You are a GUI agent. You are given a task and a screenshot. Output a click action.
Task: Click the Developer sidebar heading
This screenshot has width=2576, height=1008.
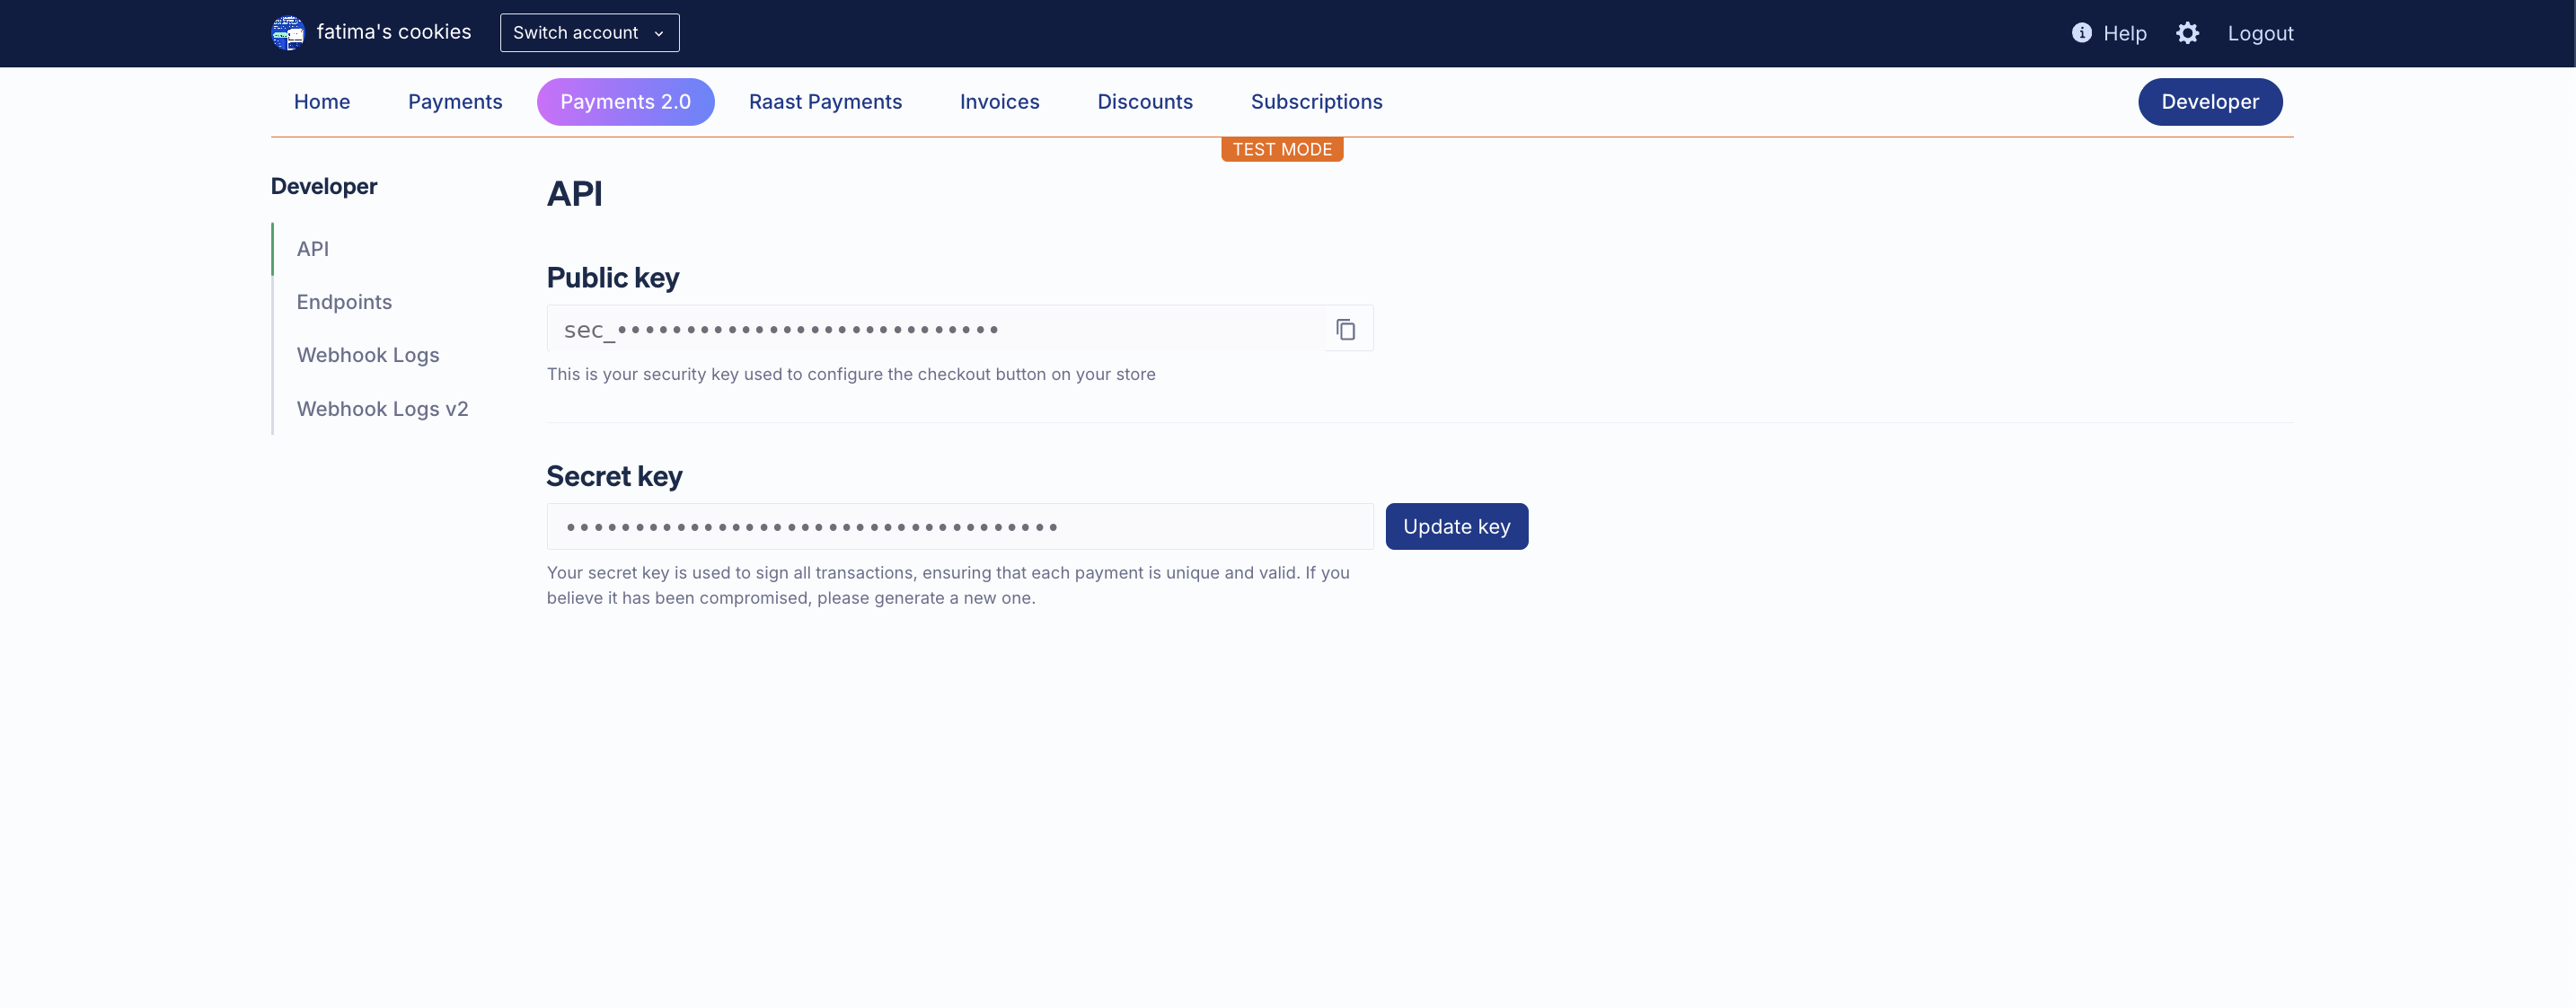(324, 187)
